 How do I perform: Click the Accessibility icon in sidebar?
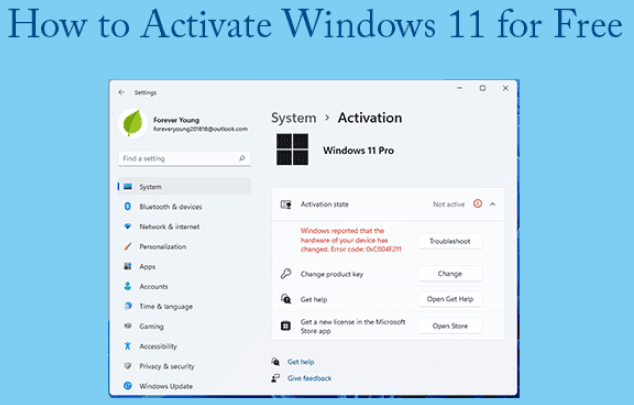coord(127,346)
